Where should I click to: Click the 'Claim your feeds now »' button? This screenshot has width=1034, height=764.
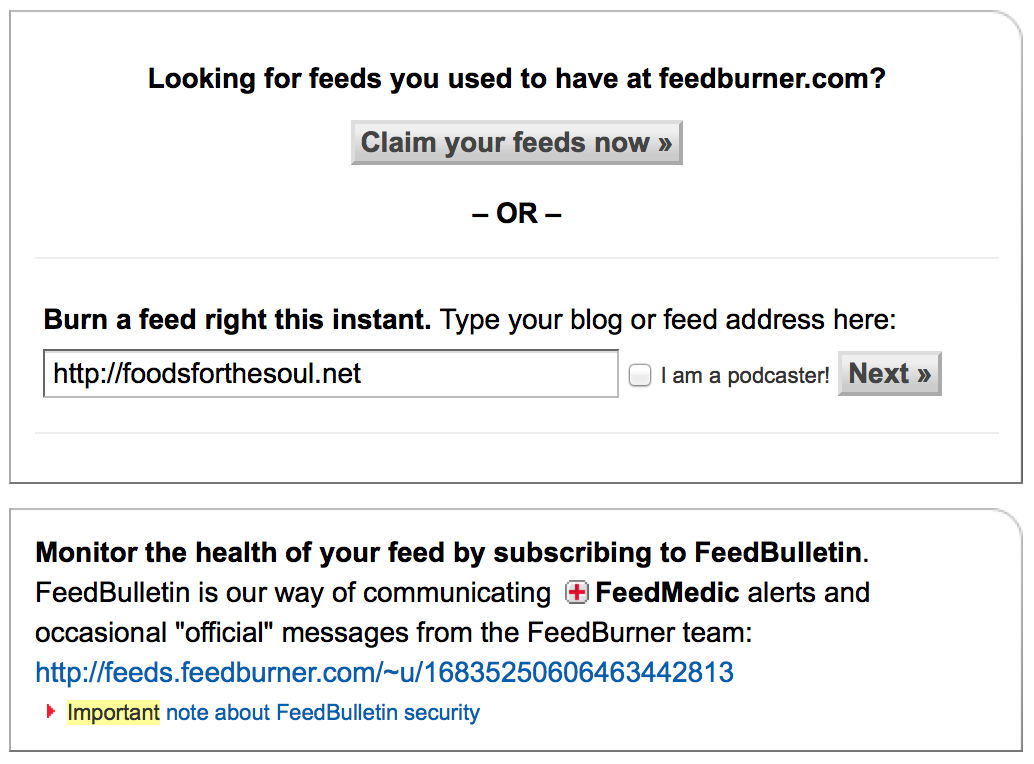[x=516, y=142]
